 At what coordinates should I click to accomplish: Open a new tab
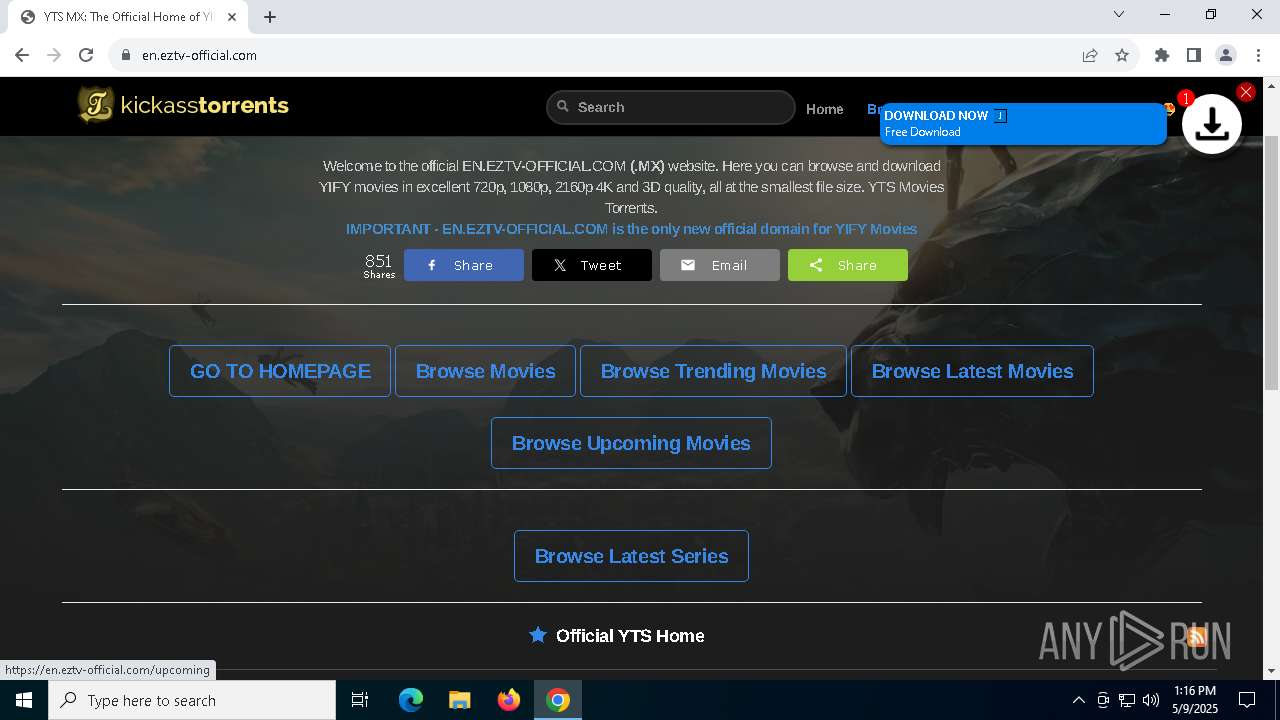tap(270, 17)
